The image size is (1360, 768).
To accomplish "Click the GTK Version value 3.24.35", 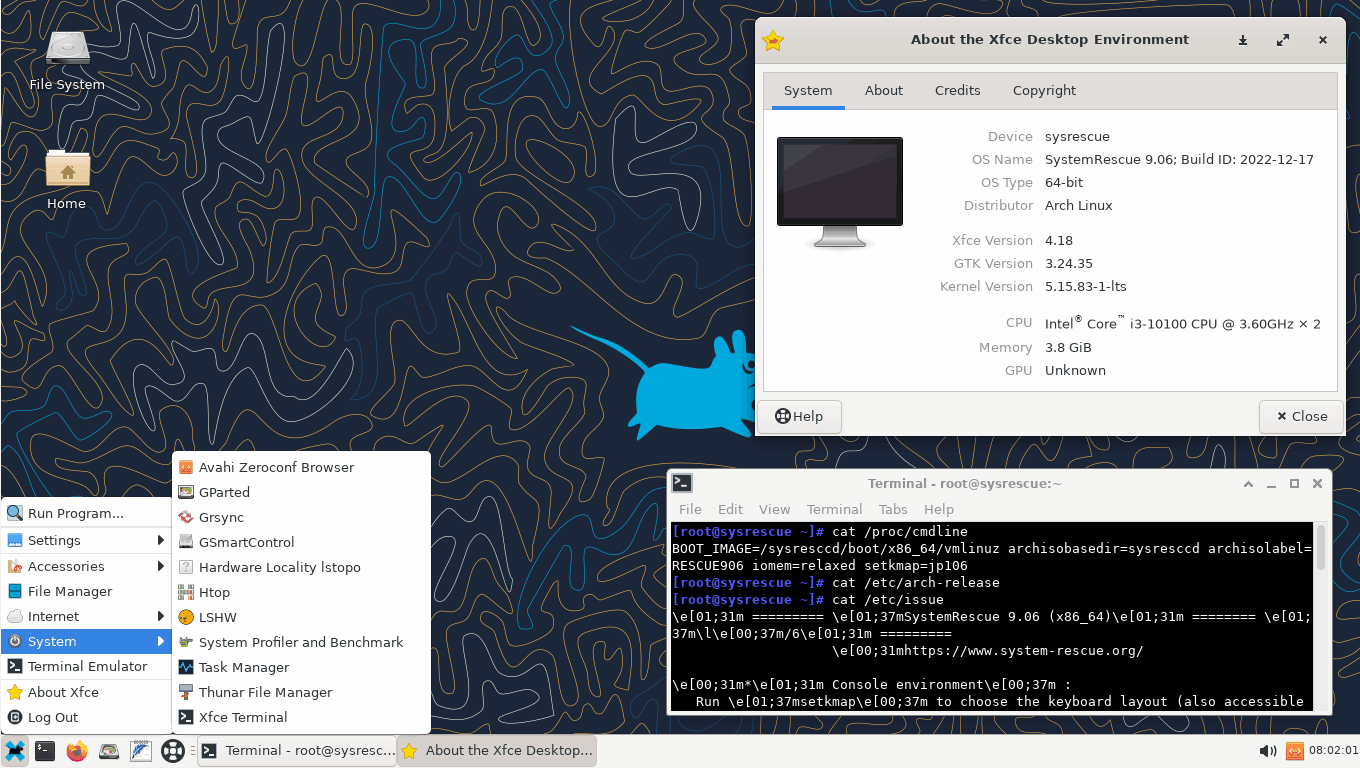I will pos(1069,263).
